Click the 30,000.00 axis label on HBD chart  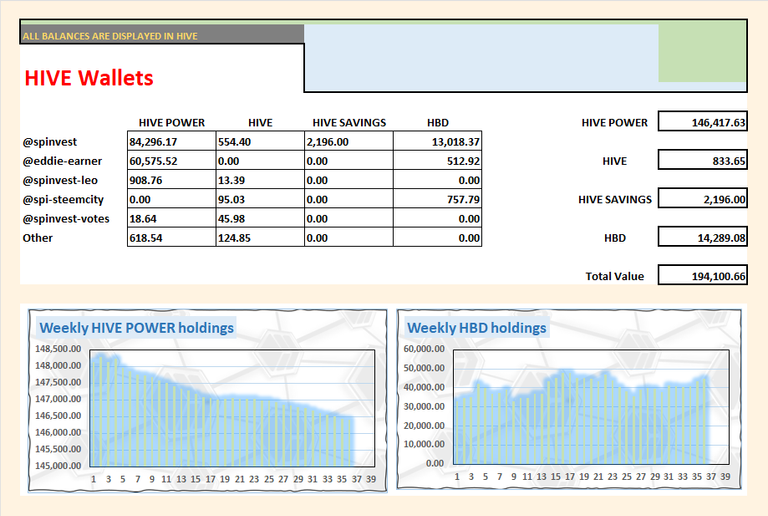(x=424, y=406)
